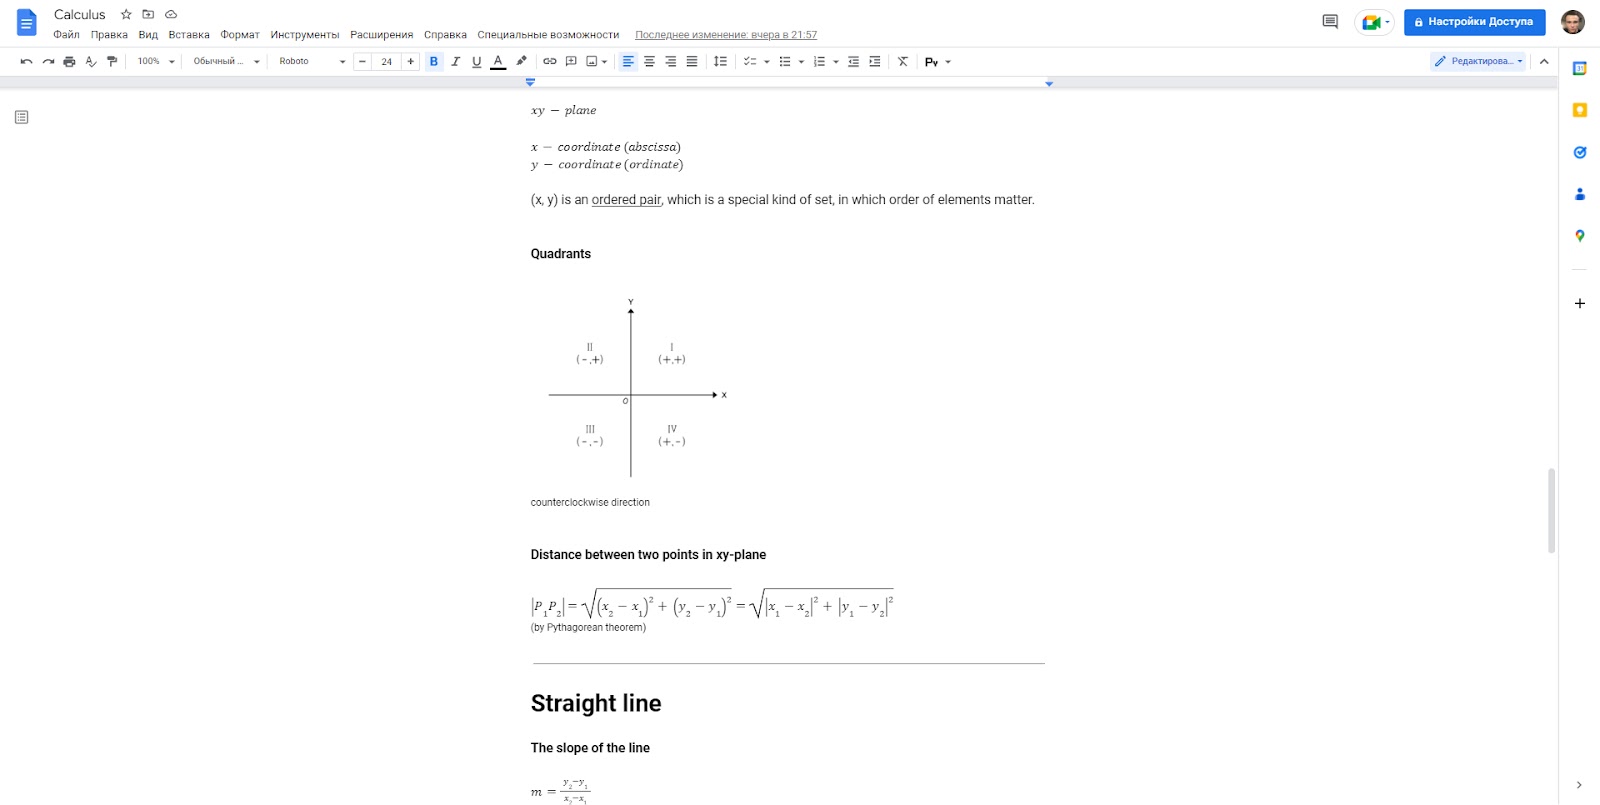The width and height of the screenshot is (1600, 805).
Task: Toggle underline formatting
Action: pos(477,62)
